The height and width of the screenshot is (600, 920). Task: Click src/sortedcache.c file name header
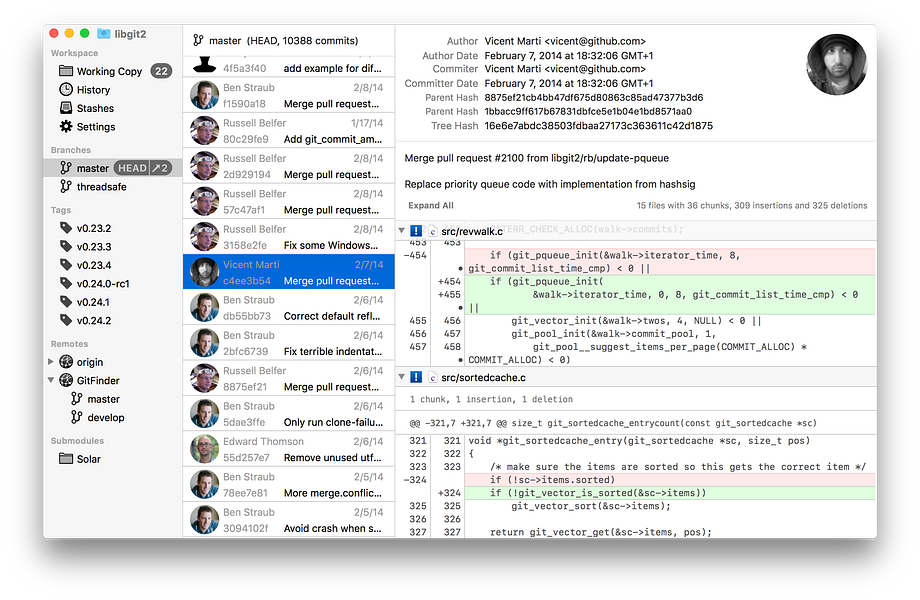click(x=483, y=378)
